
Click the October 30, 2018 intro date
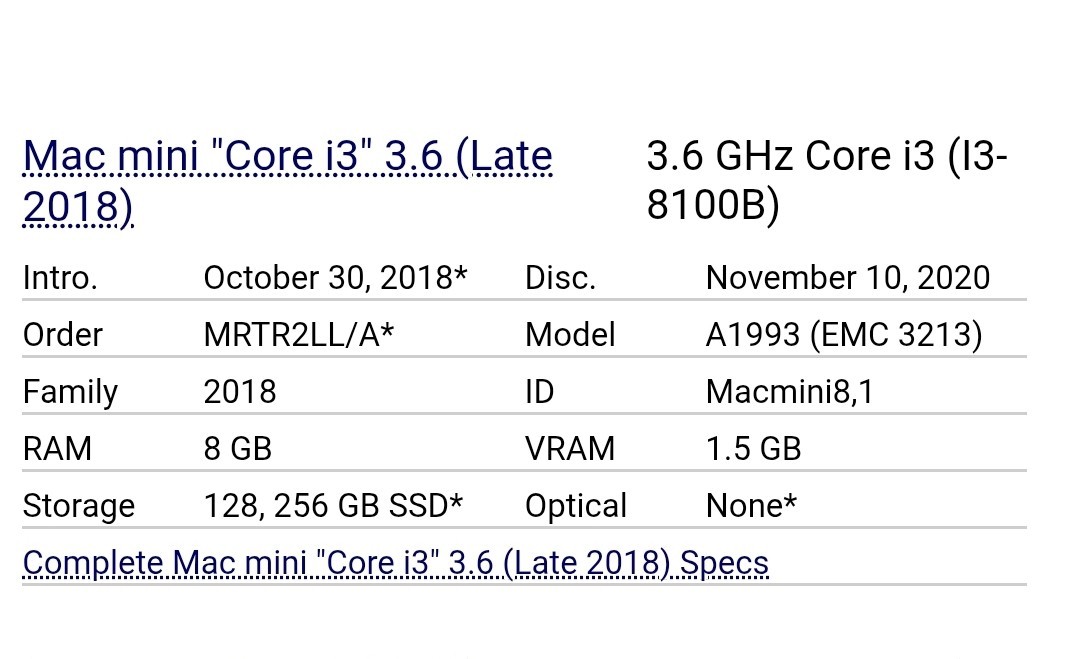pyautogui.click(x=335, y=278)
